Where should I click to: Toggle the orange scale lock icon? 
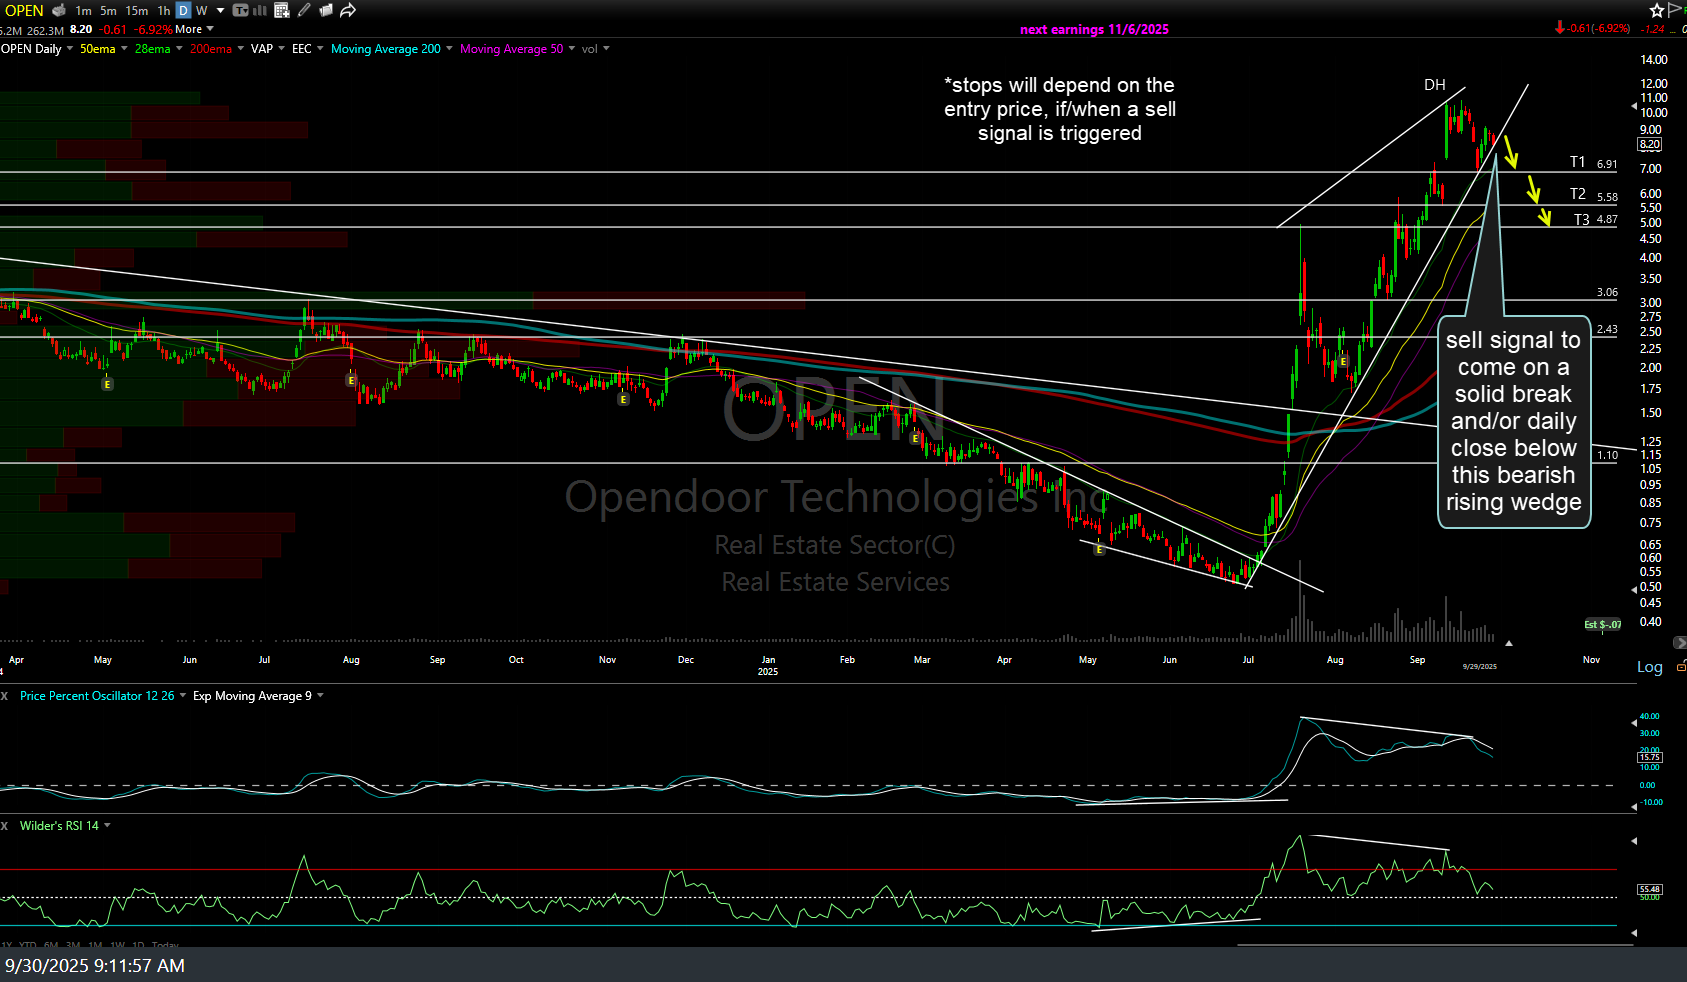coord(1681,665)
